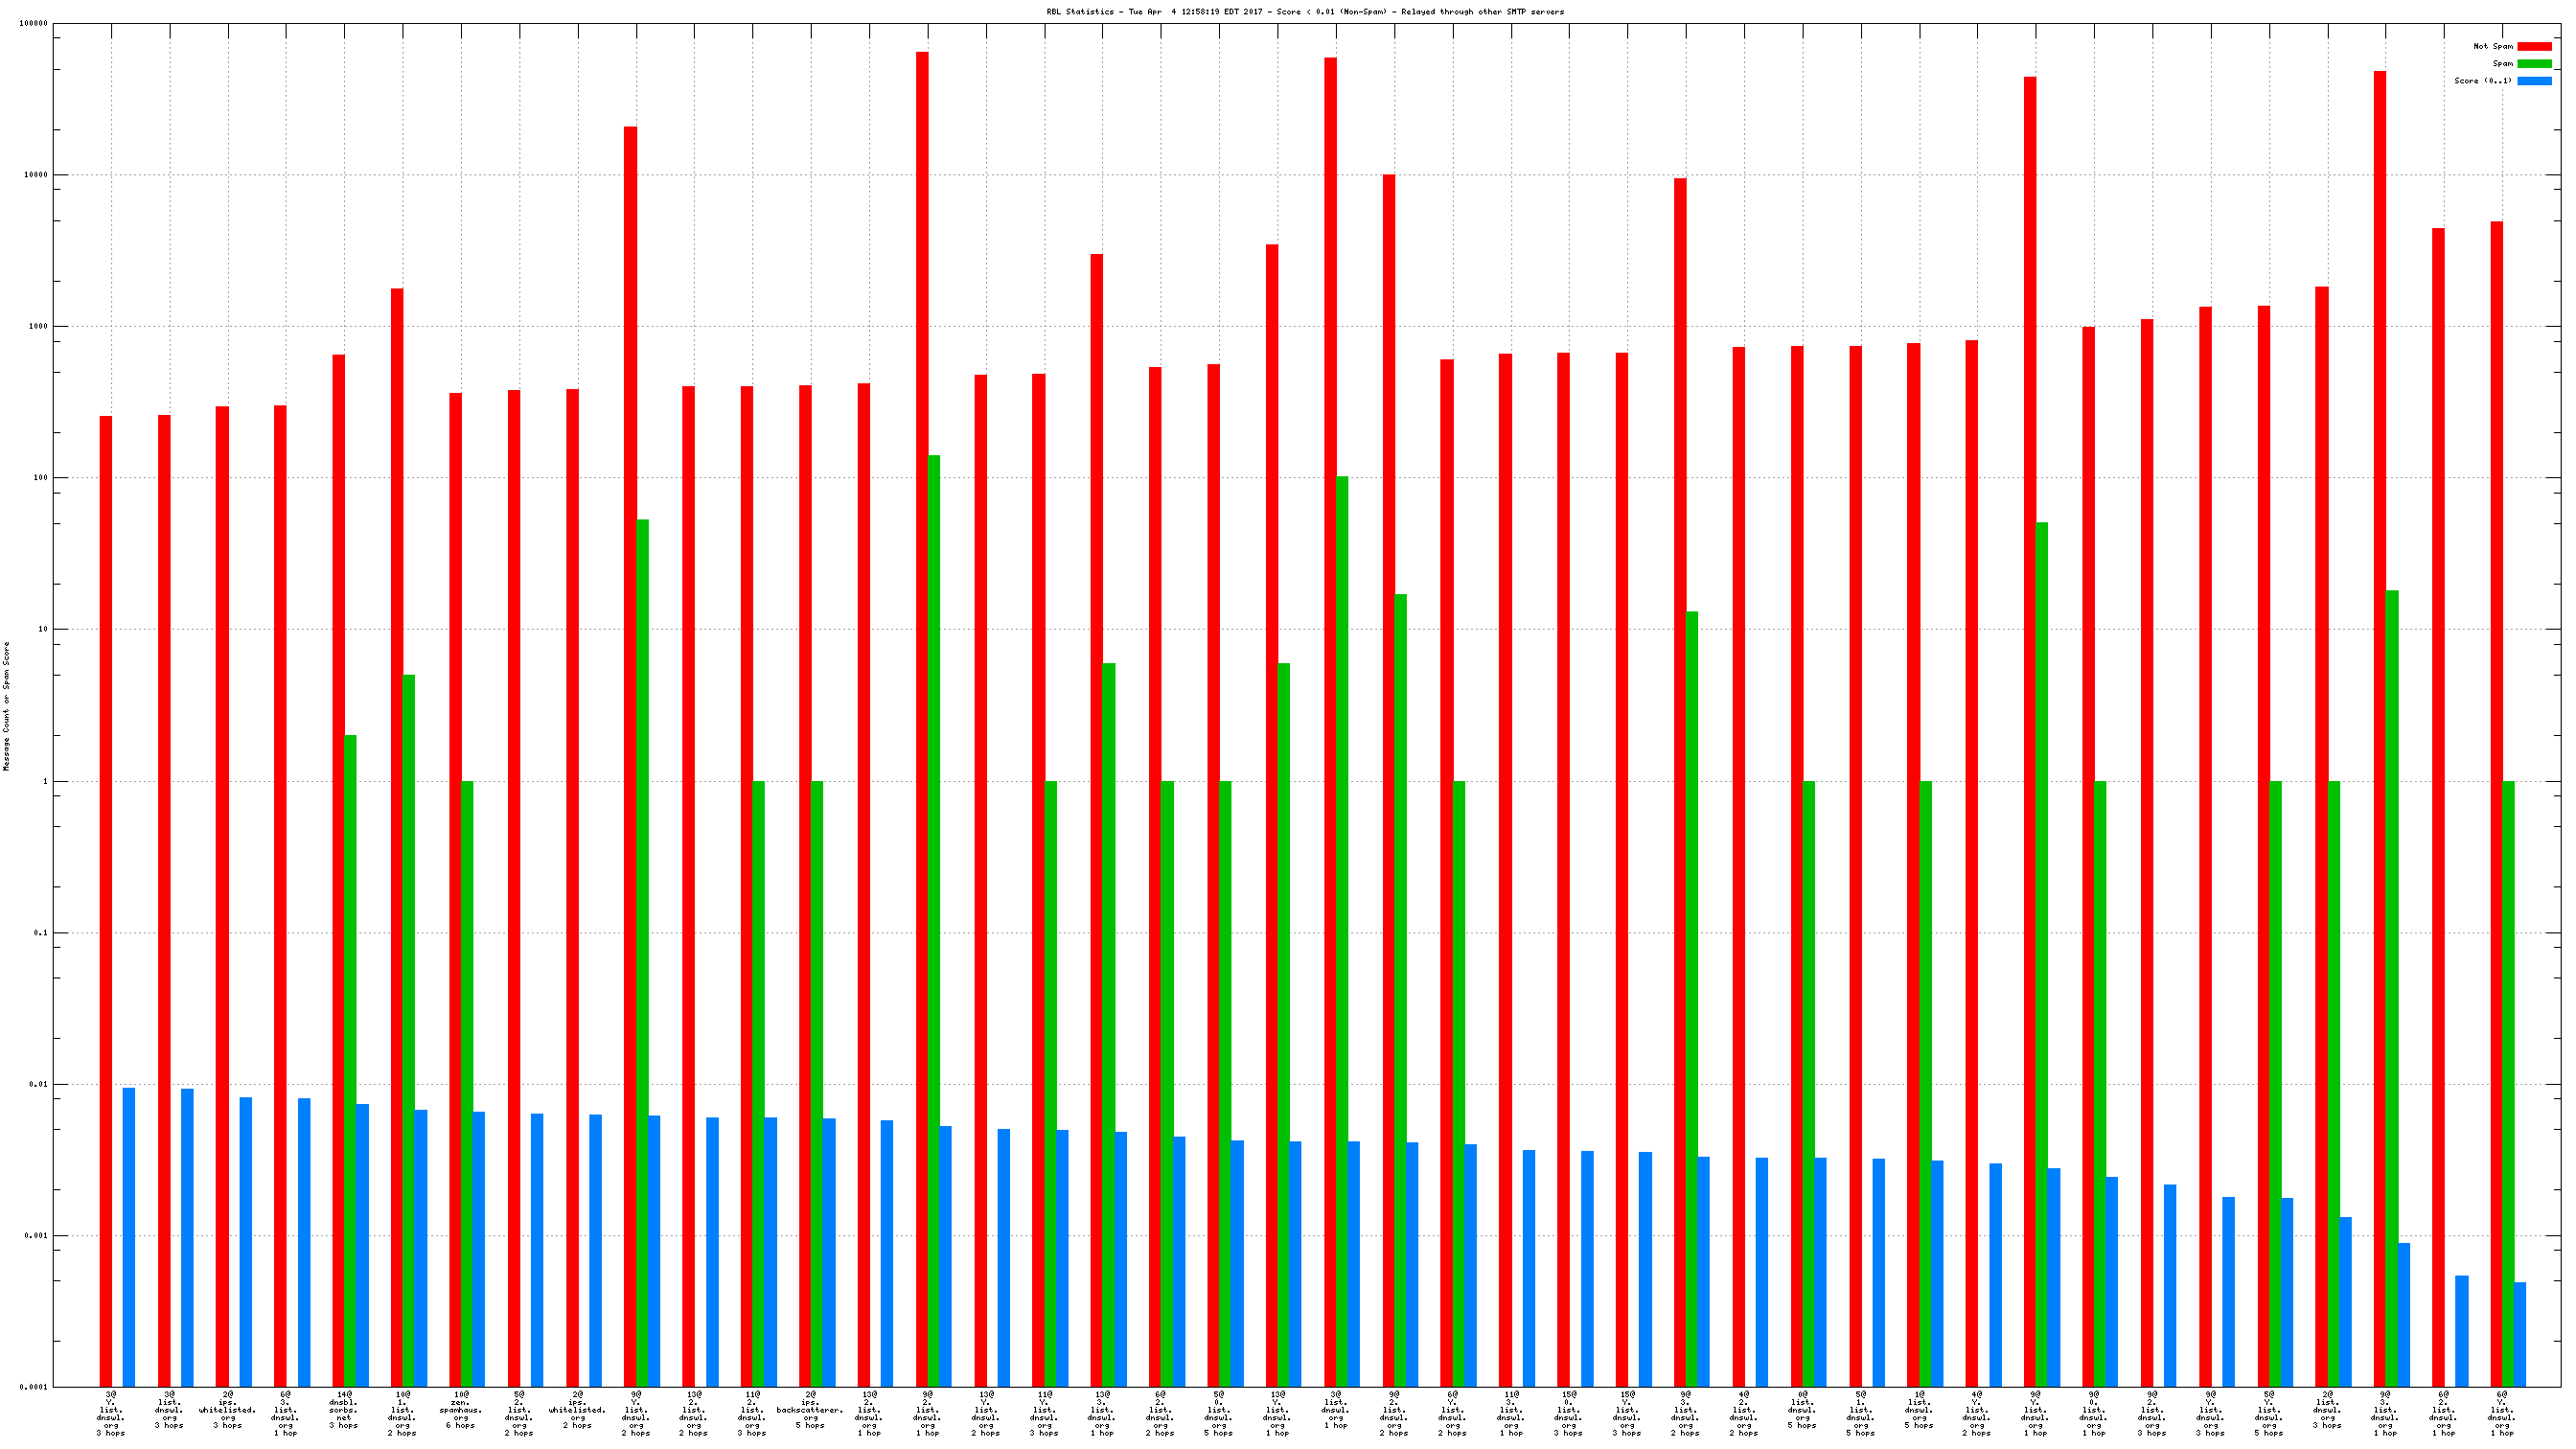Click the ips.whitelisted.org 3 hops label
Image resolution: width=2576 pixels, height=1449 pixels.
tap(228, 1410)
